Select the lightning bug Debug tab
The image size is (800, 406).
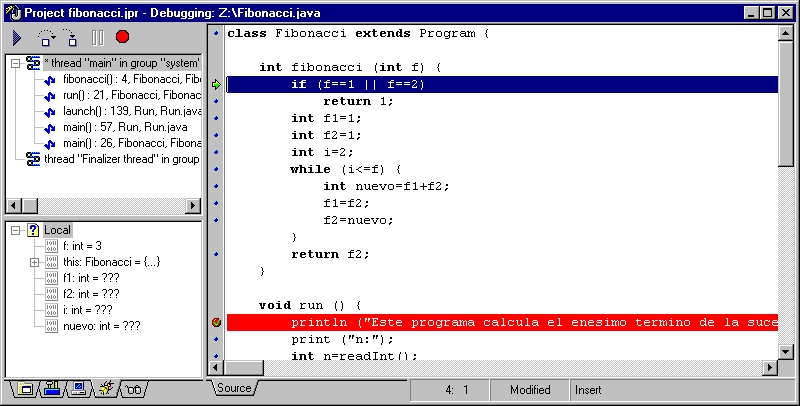pos(107,390)
